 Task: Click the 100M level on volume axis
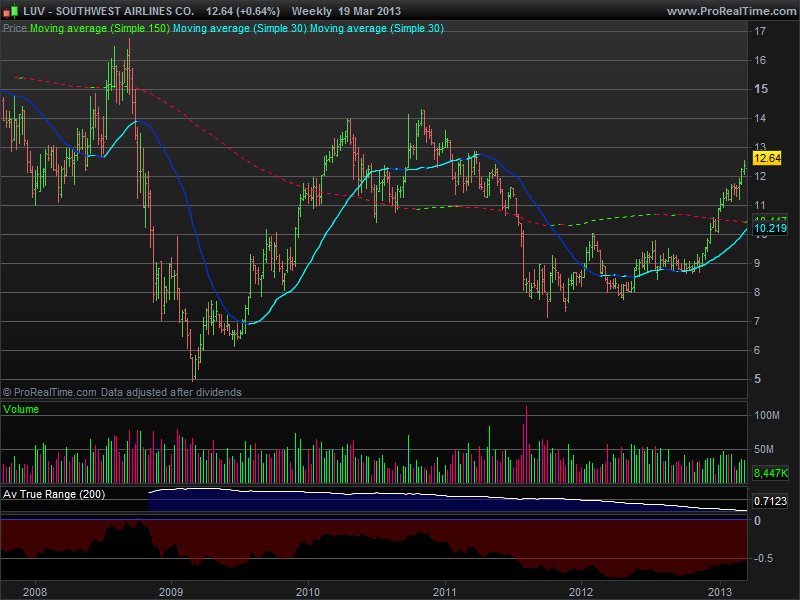pyautogui.click(x=768, y=414)
